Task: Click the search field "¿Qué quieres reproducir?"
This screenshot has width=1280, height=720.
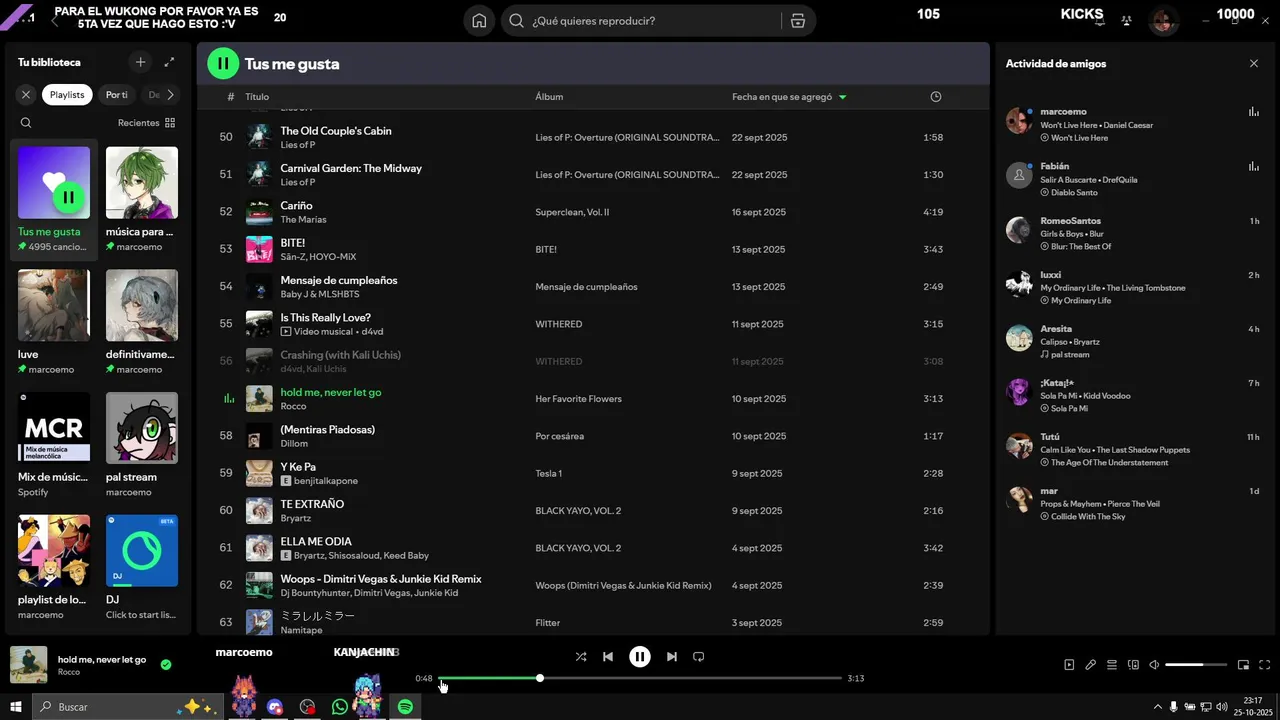Action: tap(640, 21)
